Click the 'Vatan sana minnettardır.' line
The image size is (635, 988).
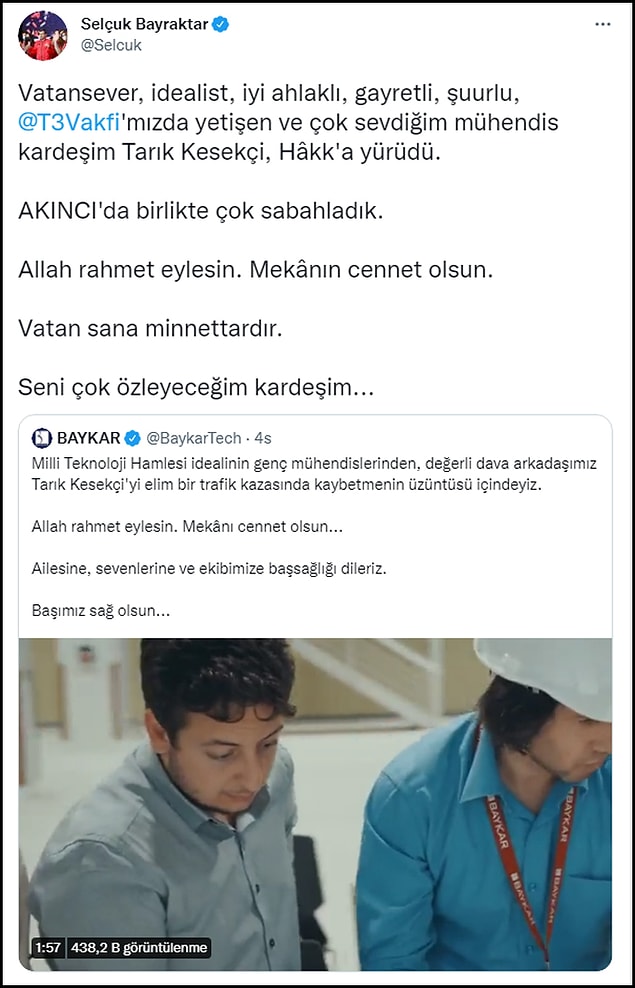tap(150, 328)
